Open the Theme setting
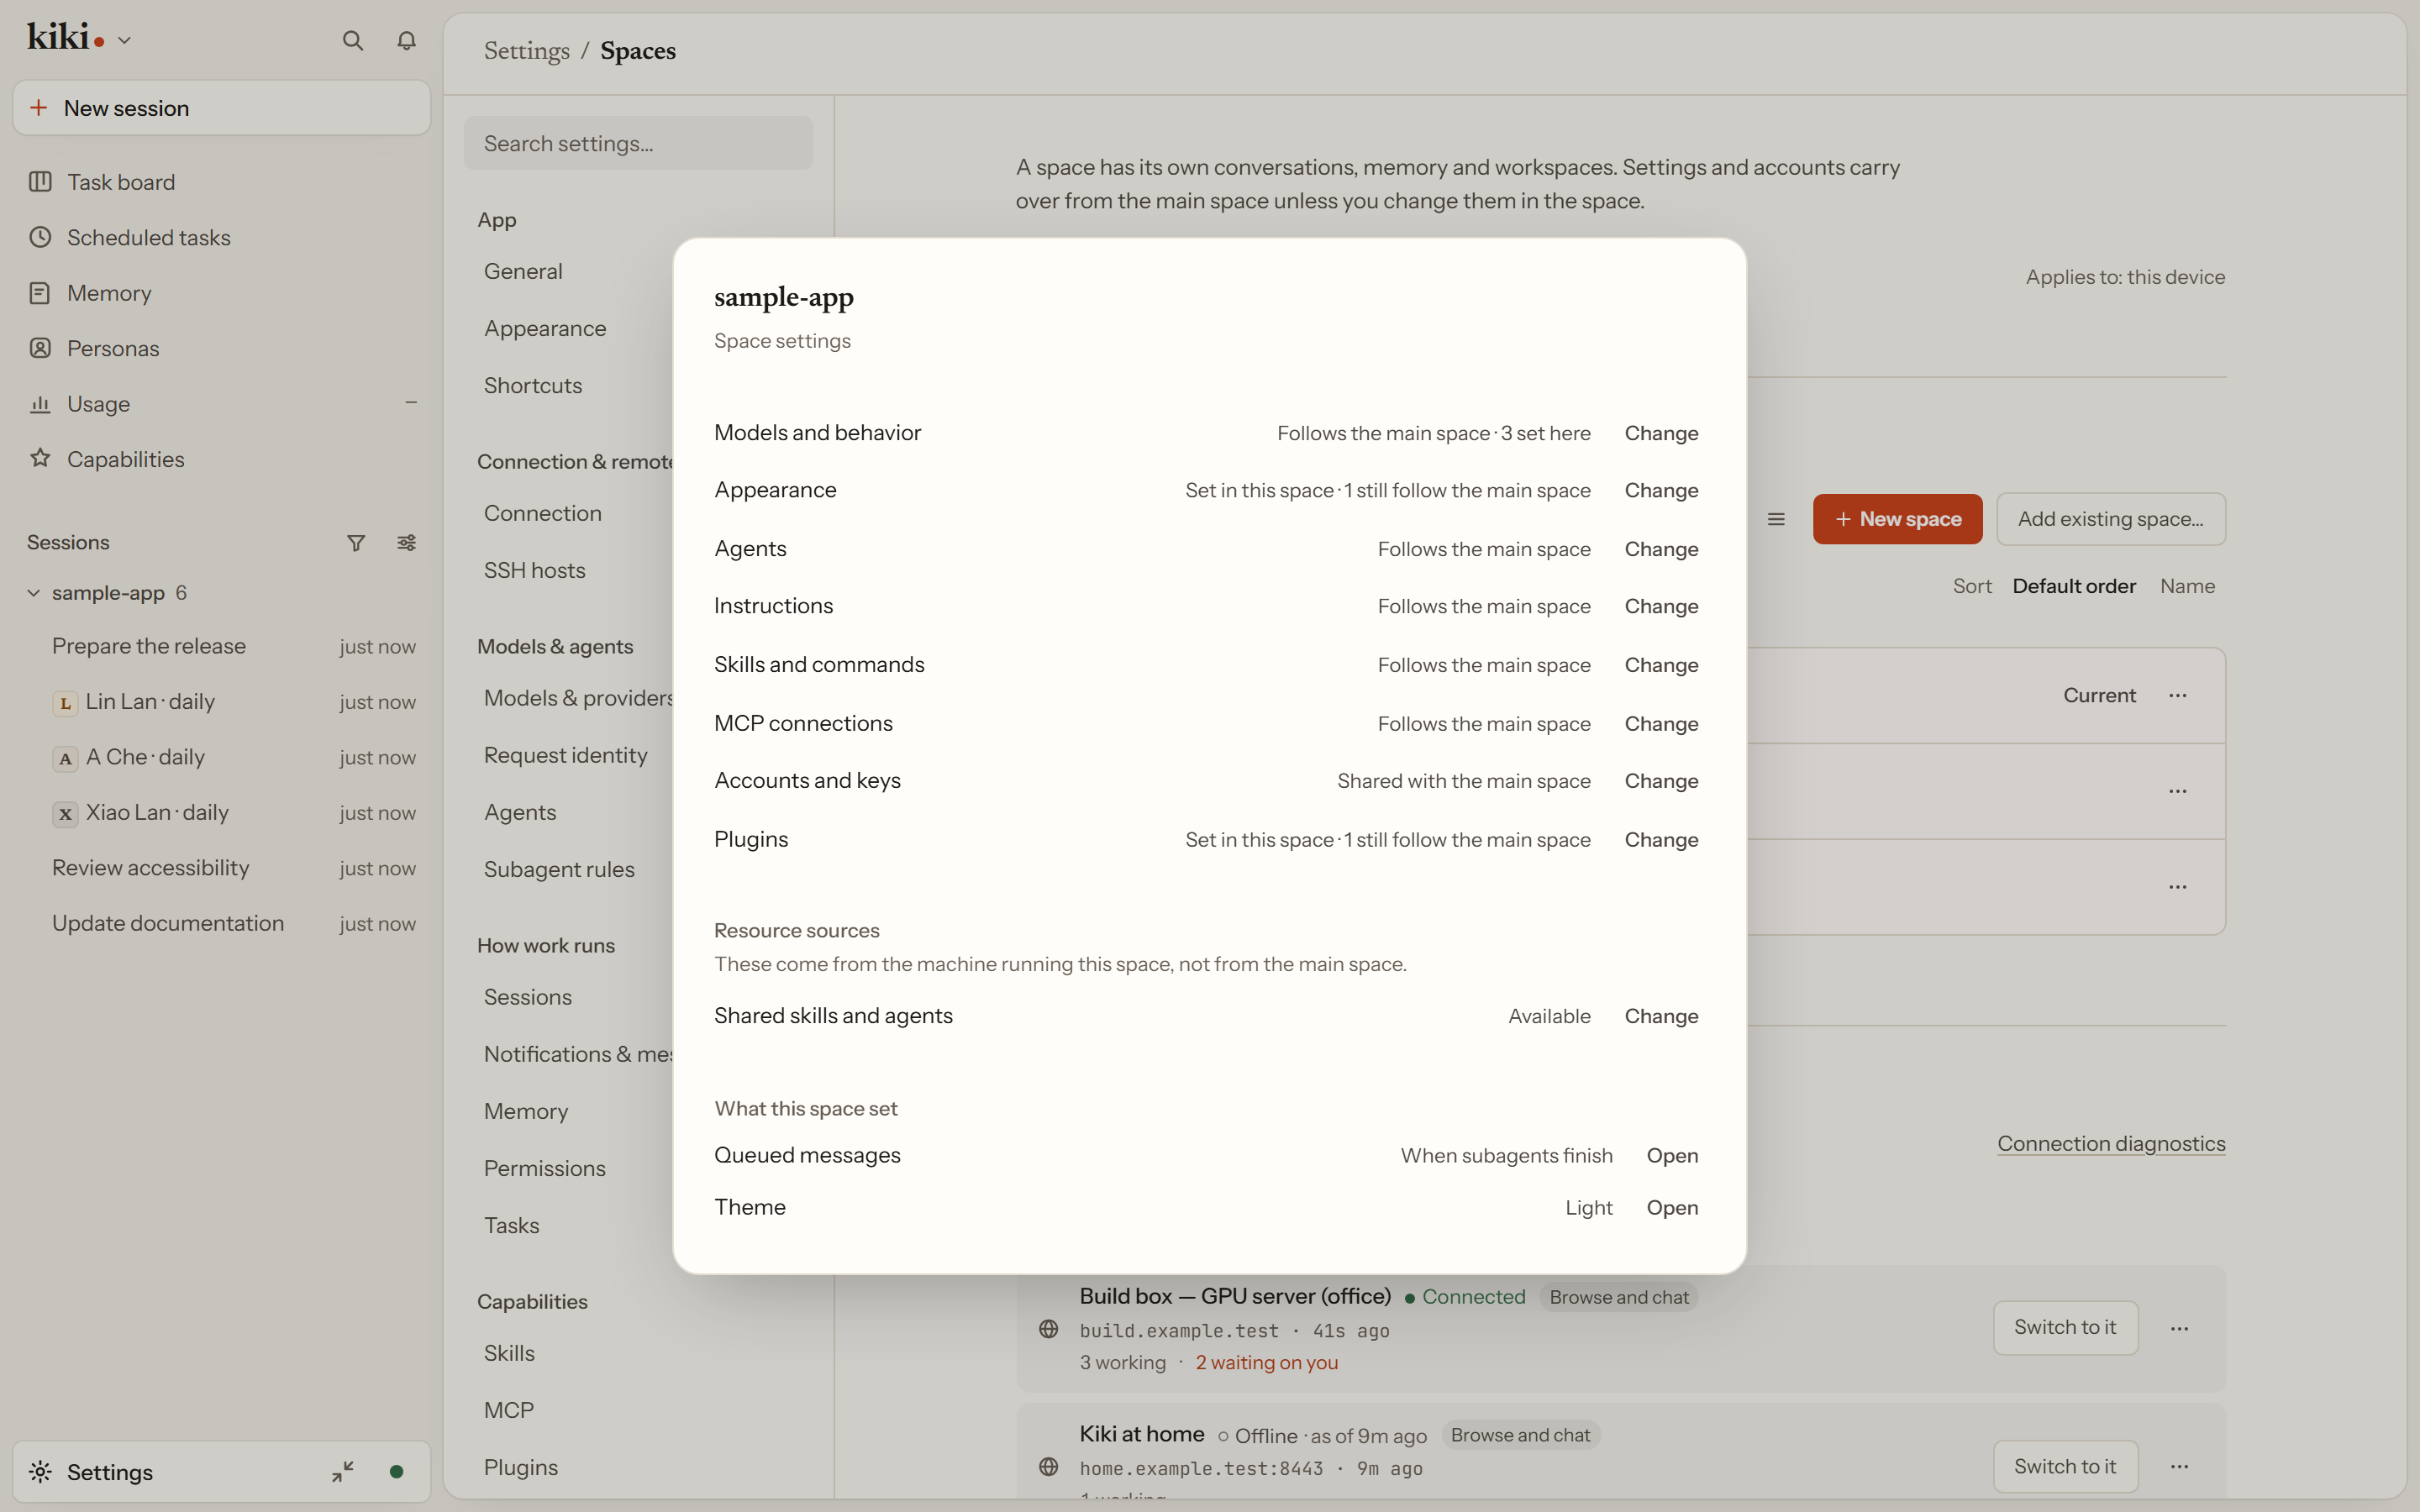The width and height of the screenshot is (2420, 1512). (x=1672, y=1208)
